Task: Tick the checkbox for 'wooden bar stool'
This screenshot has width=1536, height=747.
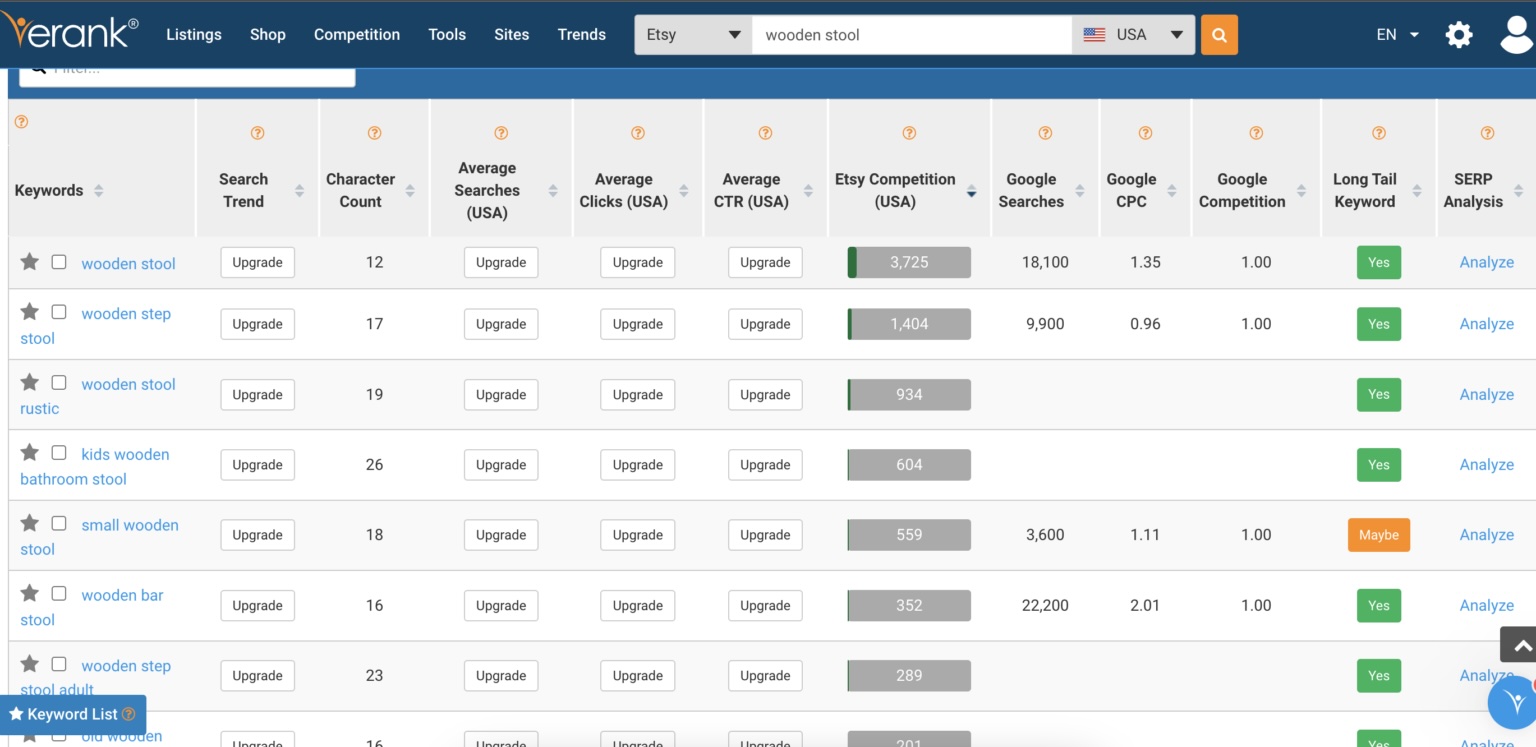Action: [x=59, y=593]
